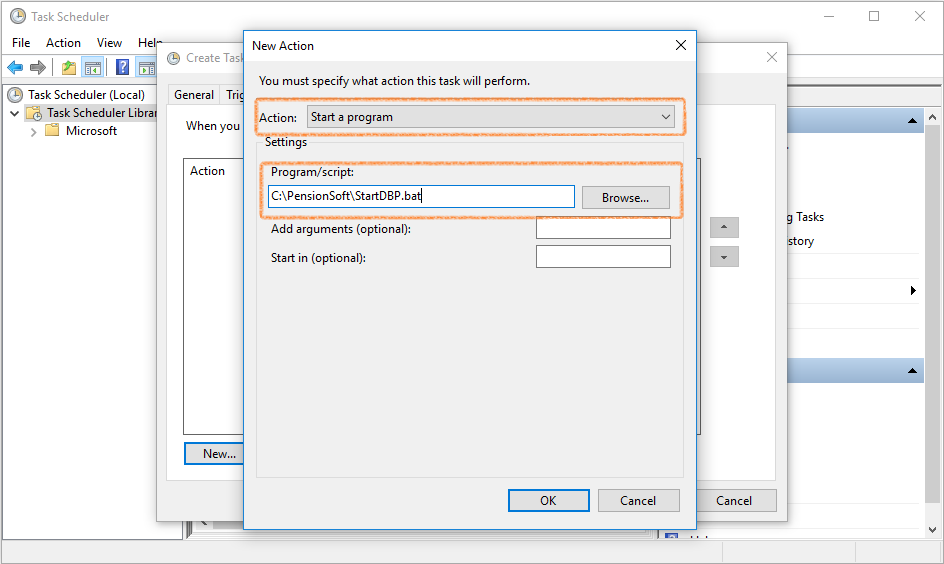Click the Task Scheduler (Local) clock icon
This screenshot has height=564, width=944.
tap(15, 95)
